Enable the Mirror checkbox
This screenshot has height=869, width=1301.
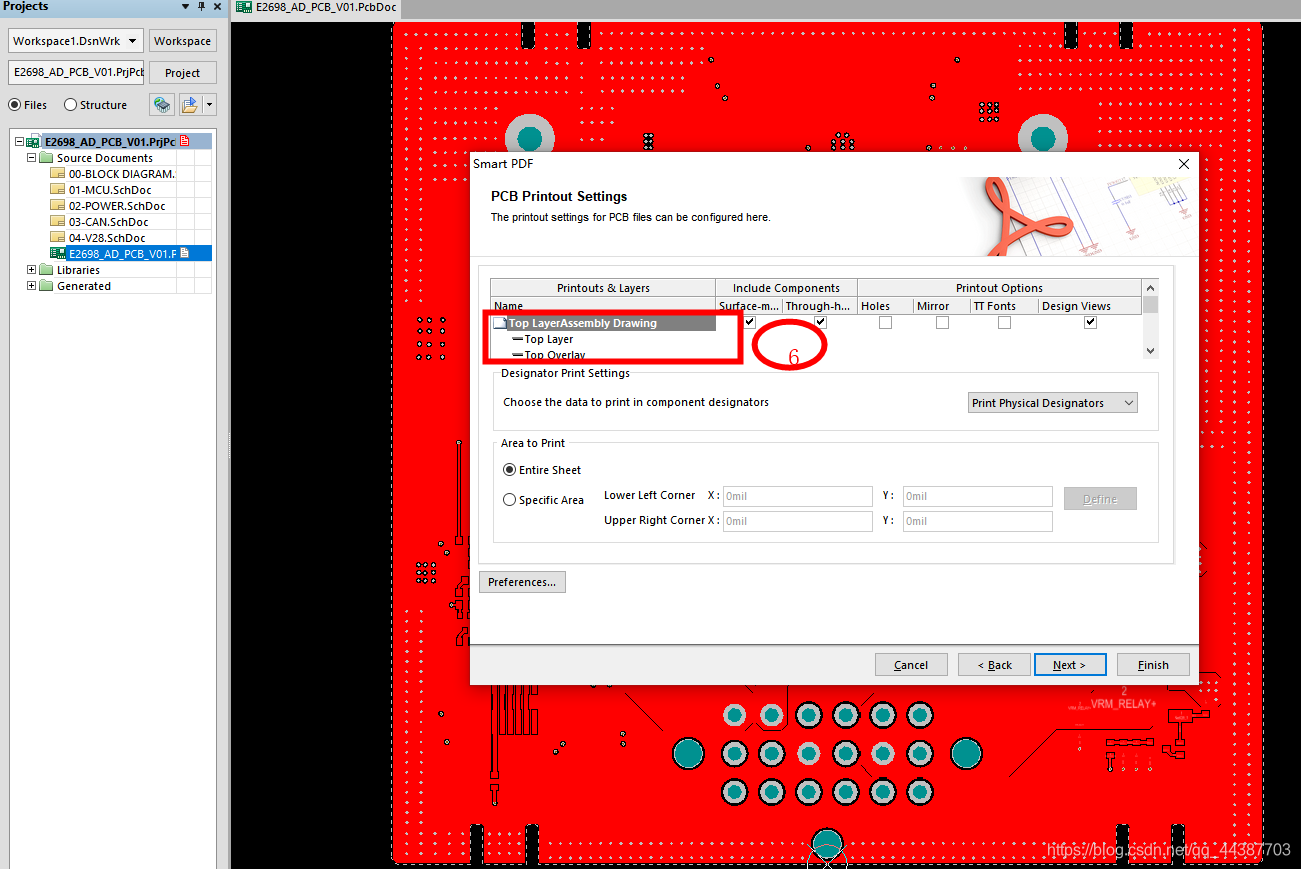942,322
